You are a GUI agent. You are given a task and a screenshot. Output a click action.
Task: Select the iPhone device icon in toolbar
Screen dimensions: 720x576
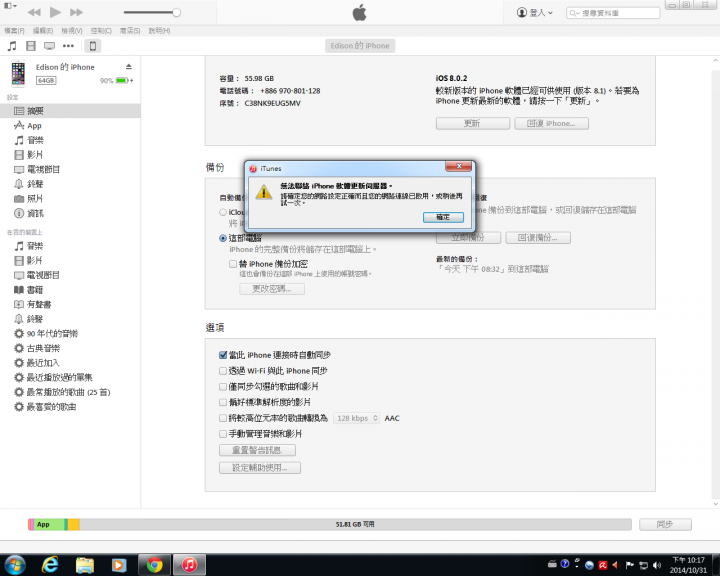tap(93, 46)
